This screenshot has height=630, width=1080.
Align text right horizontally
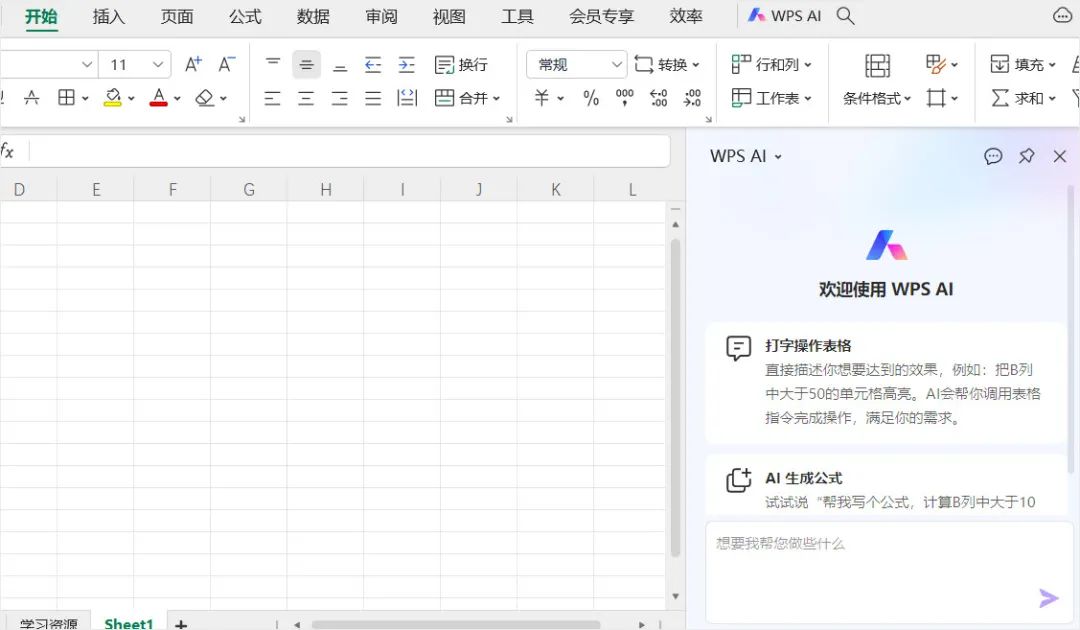tap(340, 98)
